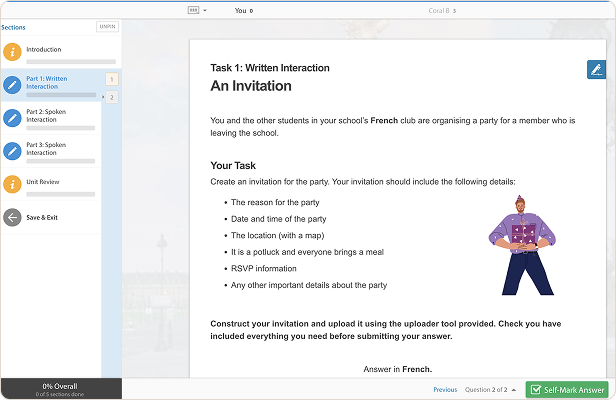Click the Save & Exit back arrow icon
The width and height of the screenshot is (616, 400).
point(12,217)
